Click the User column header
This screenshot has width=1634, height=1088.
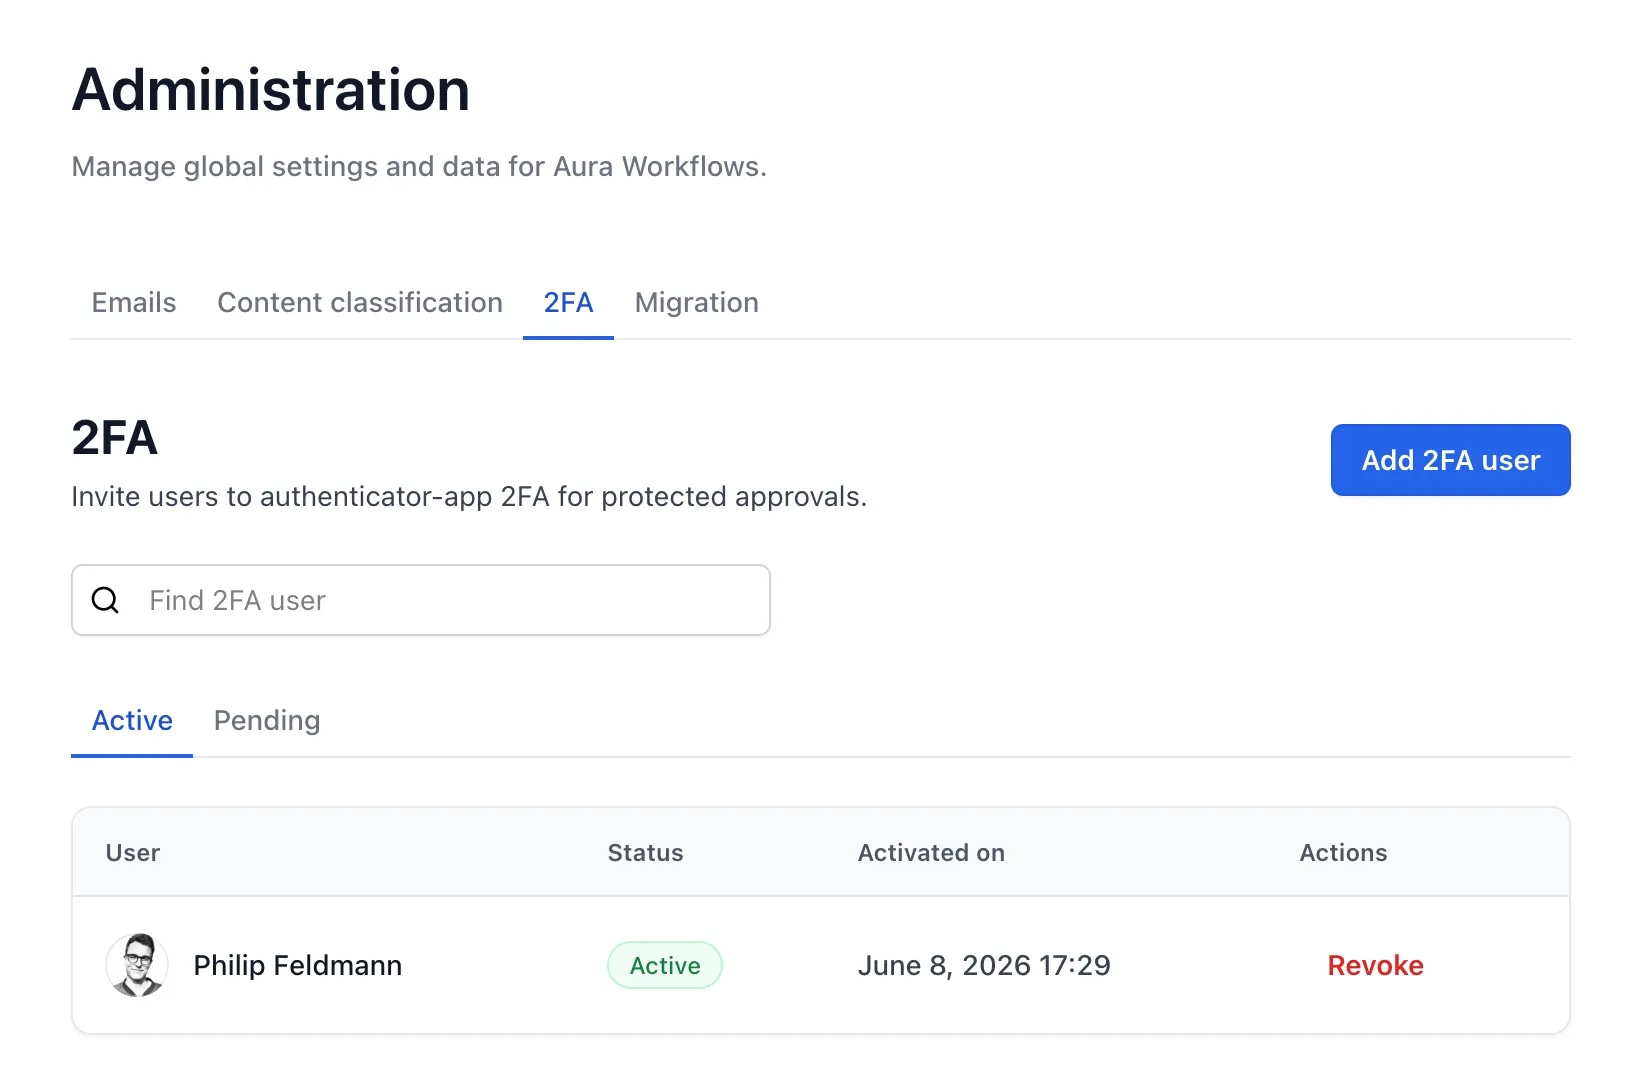coord(133,853)
